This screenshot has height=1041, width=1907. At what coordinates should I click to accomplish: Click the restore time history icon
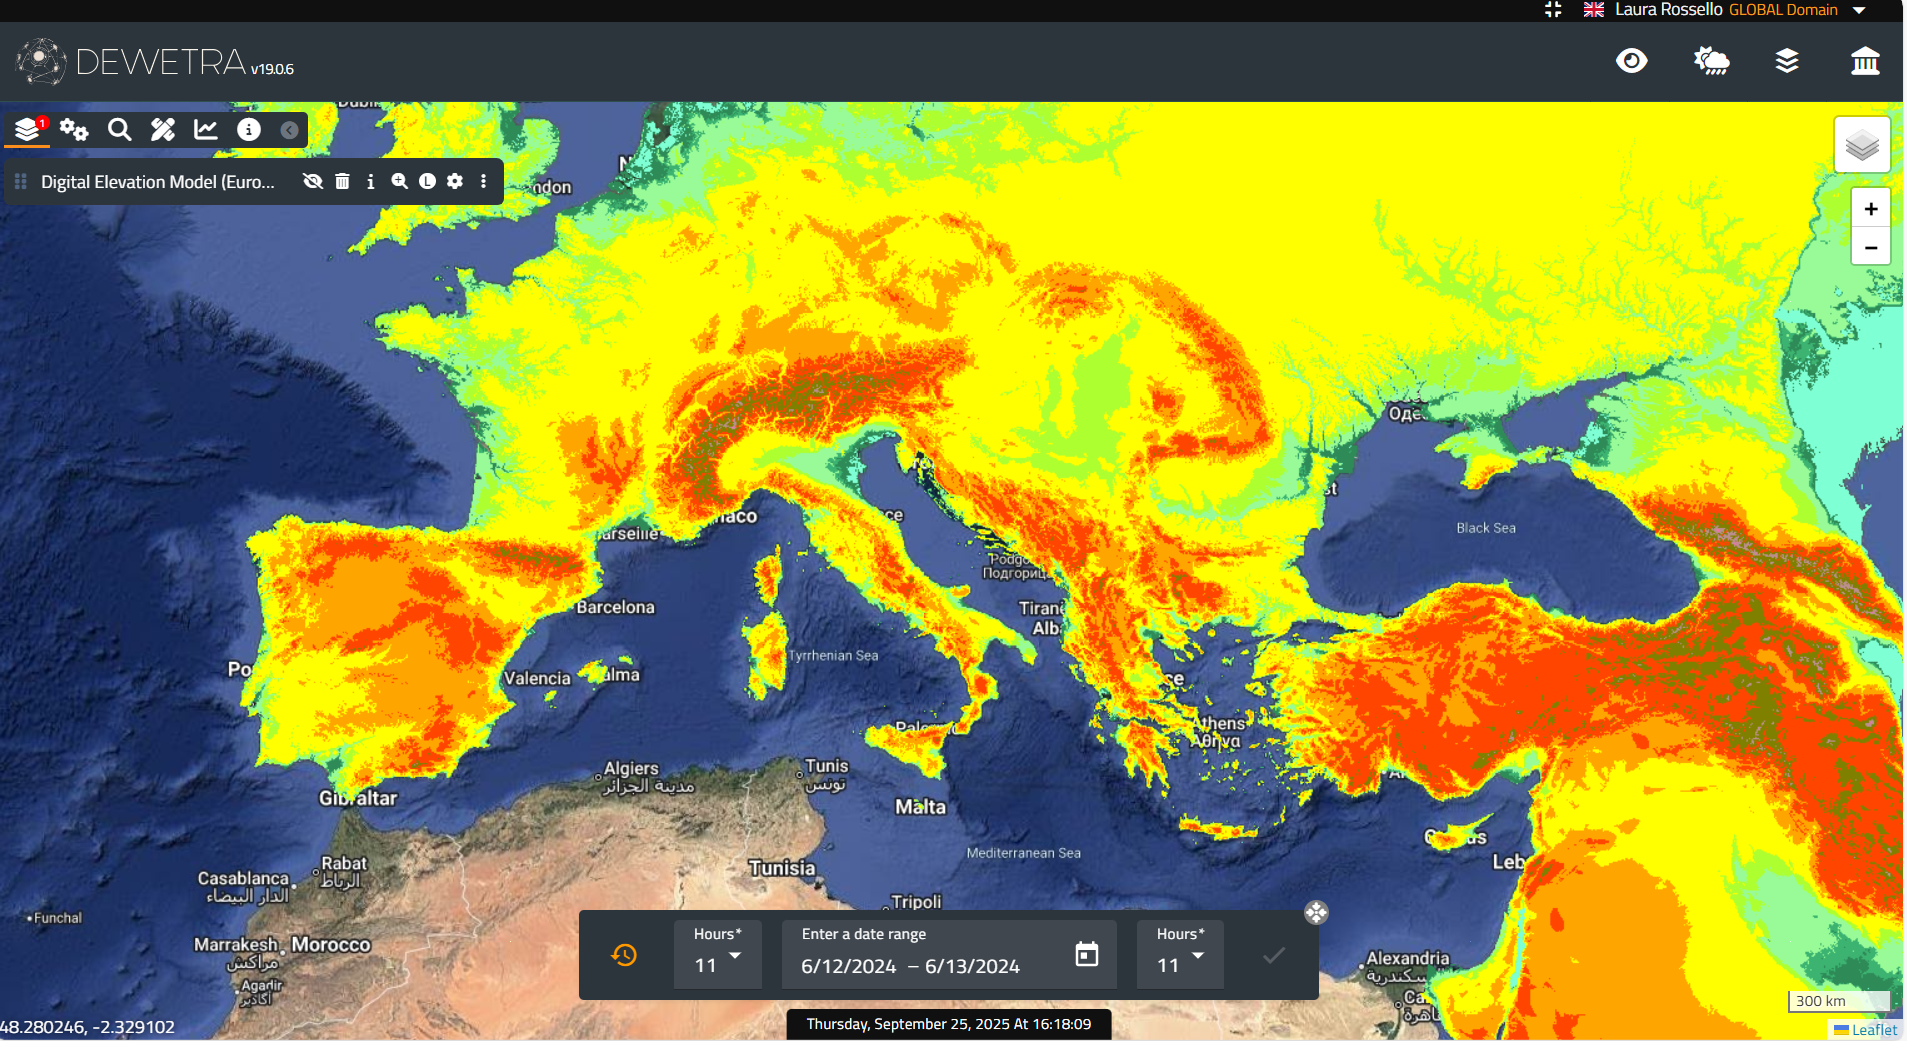624,955
